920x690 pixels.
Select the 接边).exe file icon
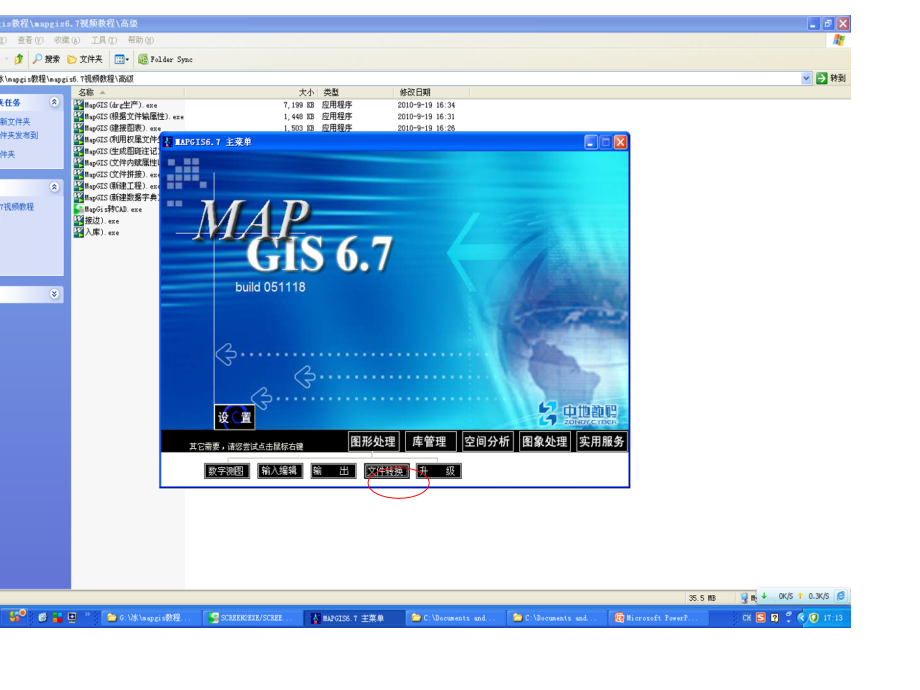click(x=79, y=221)
